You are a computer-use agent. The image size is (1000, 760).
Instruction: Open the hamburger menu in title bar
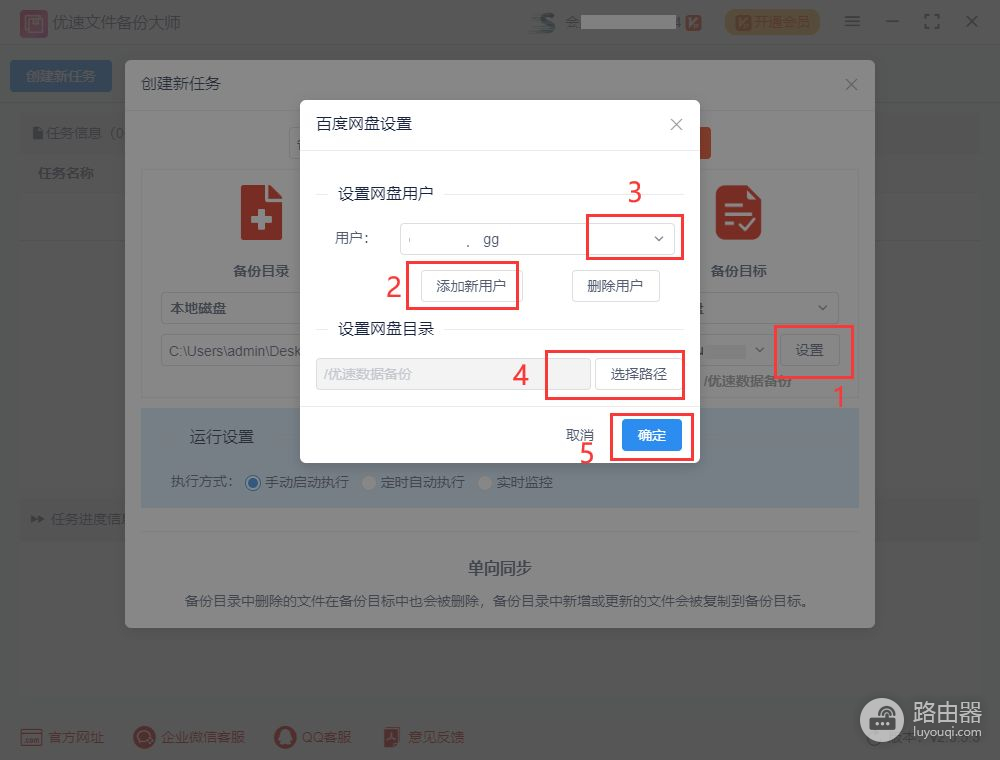(852, 22)
